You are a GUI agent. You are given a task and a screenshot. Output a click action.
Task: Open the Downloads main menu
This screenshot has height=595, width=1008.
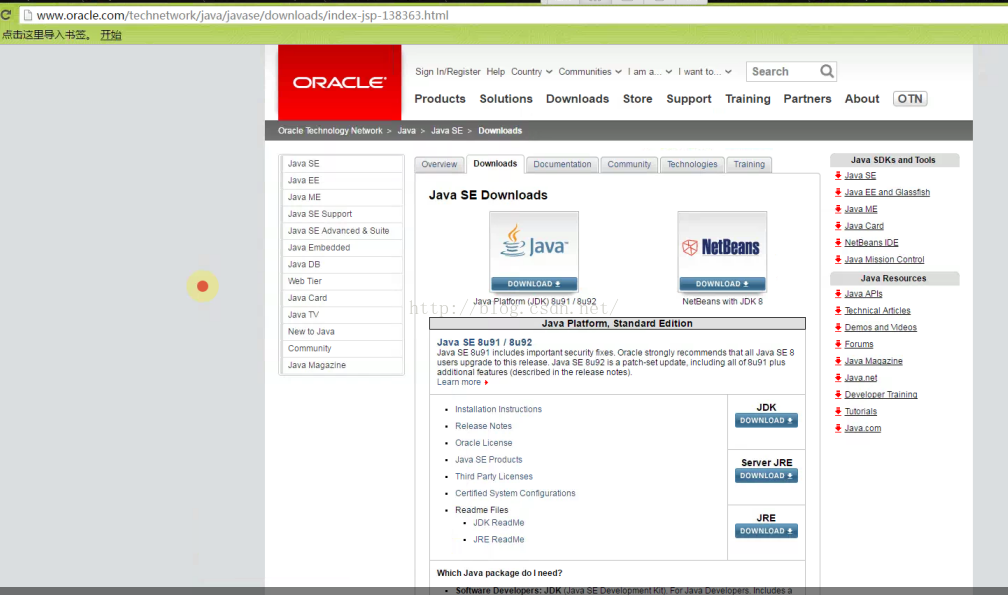577,98
